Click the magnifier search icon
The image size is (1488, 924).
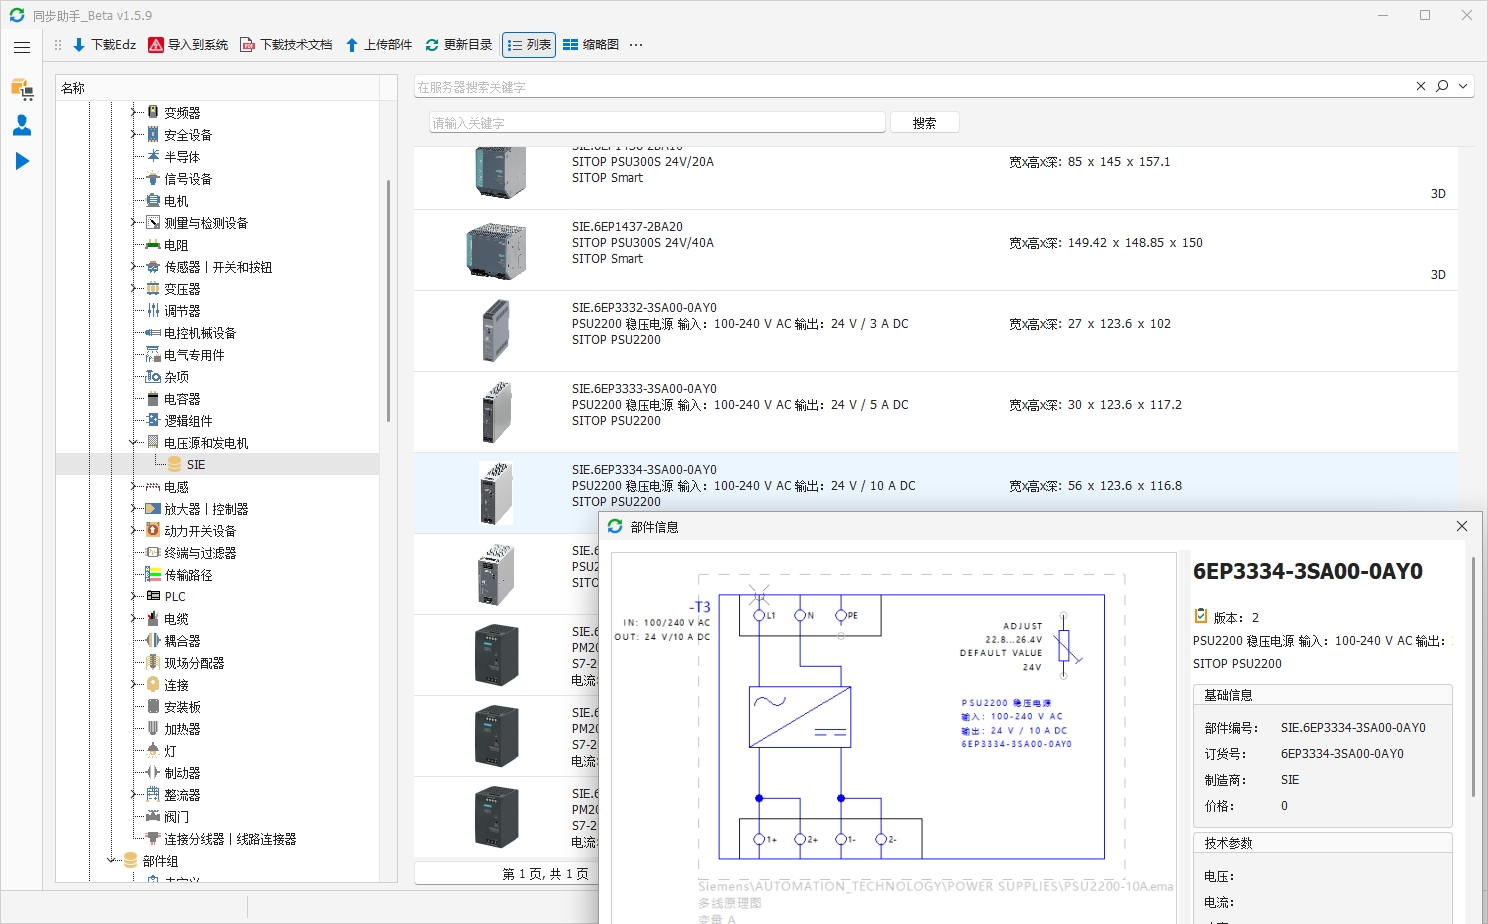pyautogui.click(x=1442, y=86)
